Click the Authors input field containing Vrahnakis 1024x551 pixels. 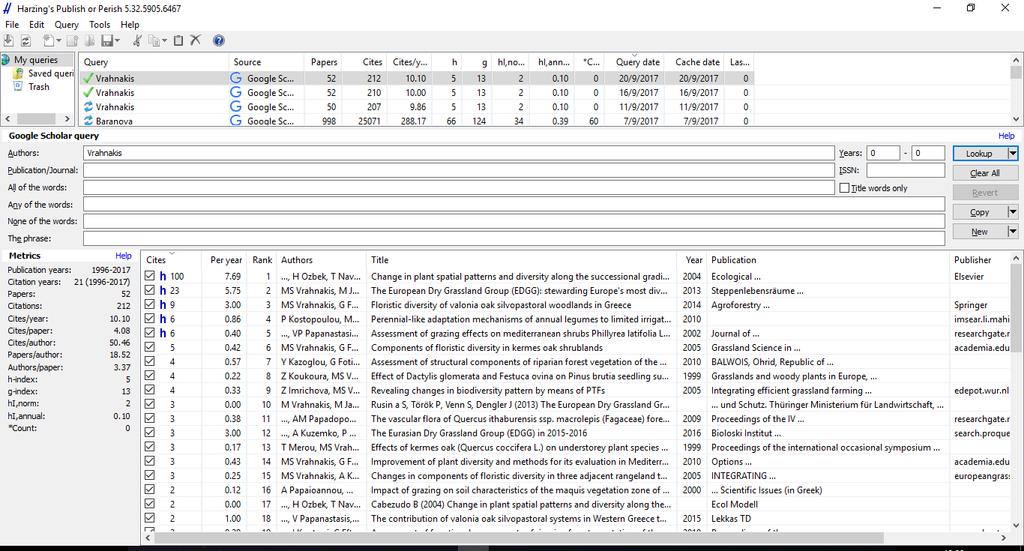point(459,153)
